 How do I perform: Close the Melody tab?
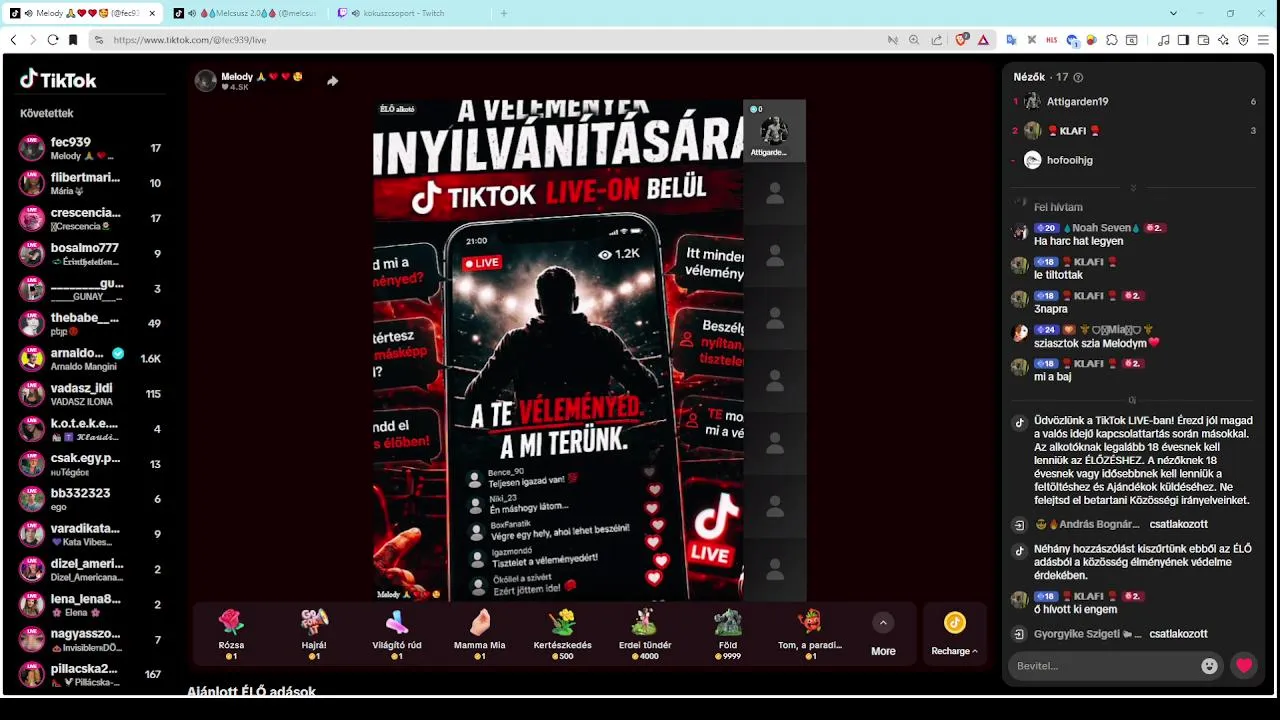152,13
